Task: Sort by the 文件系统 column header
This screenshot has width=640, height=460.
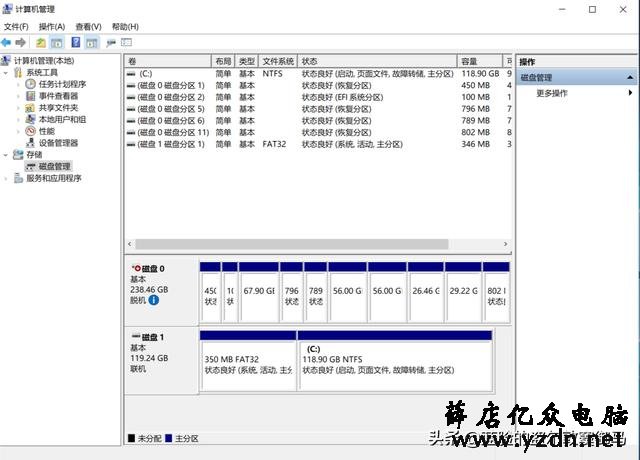Action: (x=278, y=61)
